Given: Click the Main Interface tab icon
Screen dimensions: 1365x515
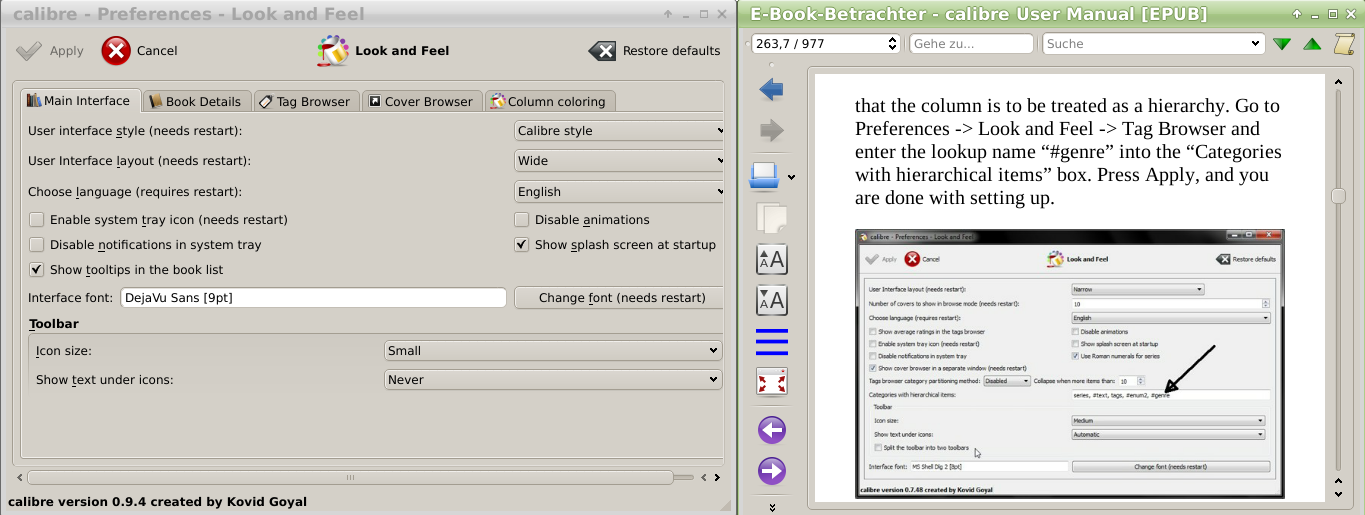Looking at the screenshot, I should 34,101.
